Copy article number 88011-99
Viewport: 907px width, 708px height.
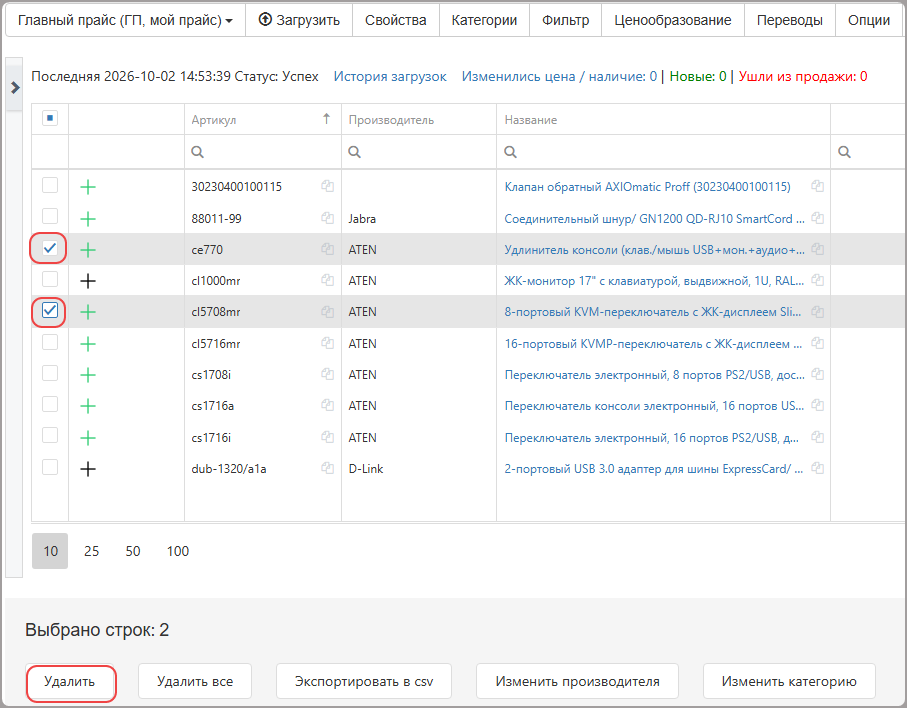point(327,218)
